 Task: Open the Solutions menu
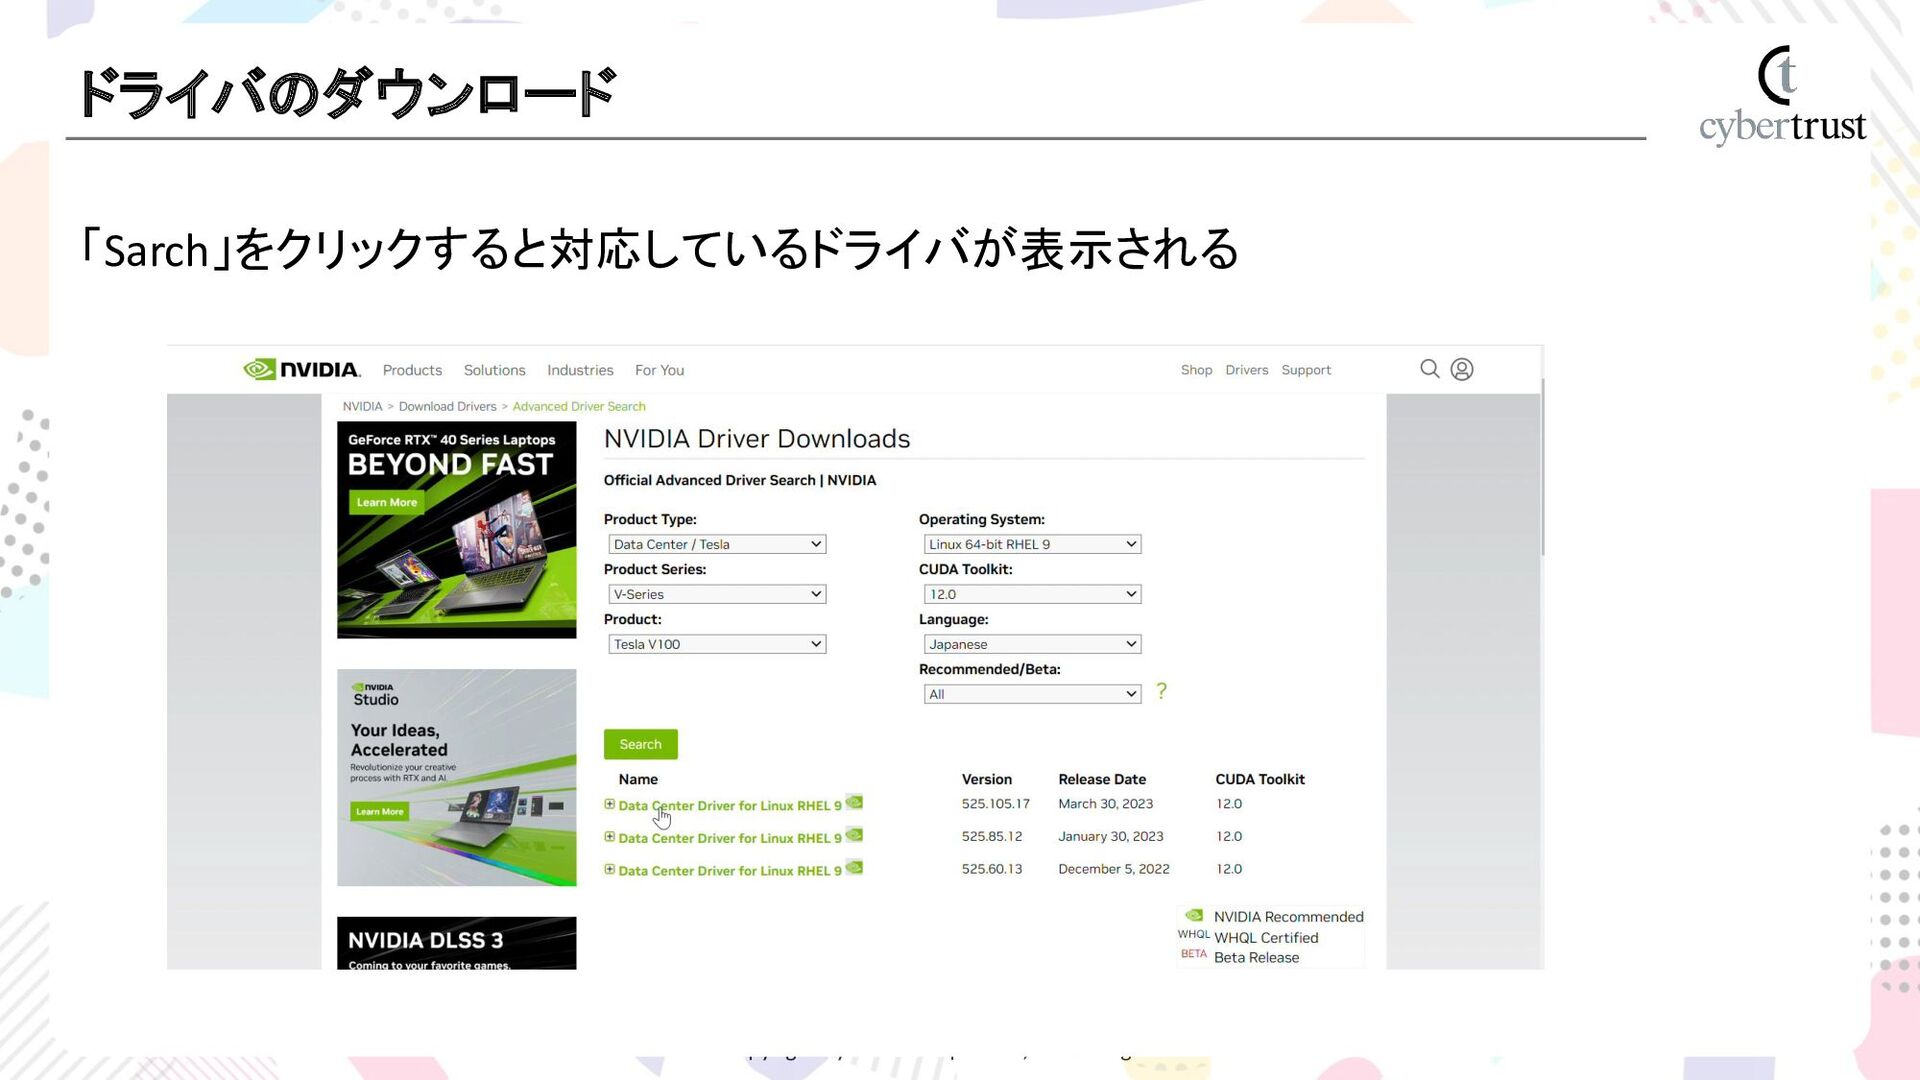(x=494, y=370)
